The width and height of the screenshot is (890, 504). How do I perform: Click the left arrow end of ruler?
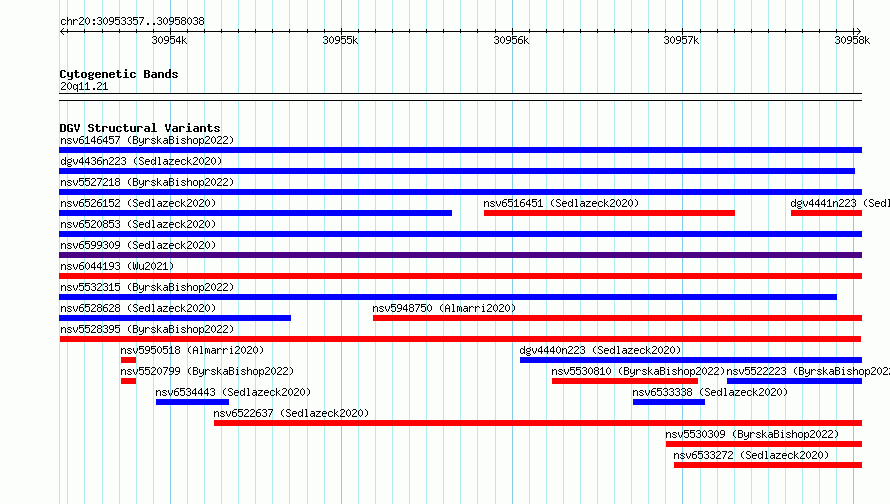click(x=62, y=31)
